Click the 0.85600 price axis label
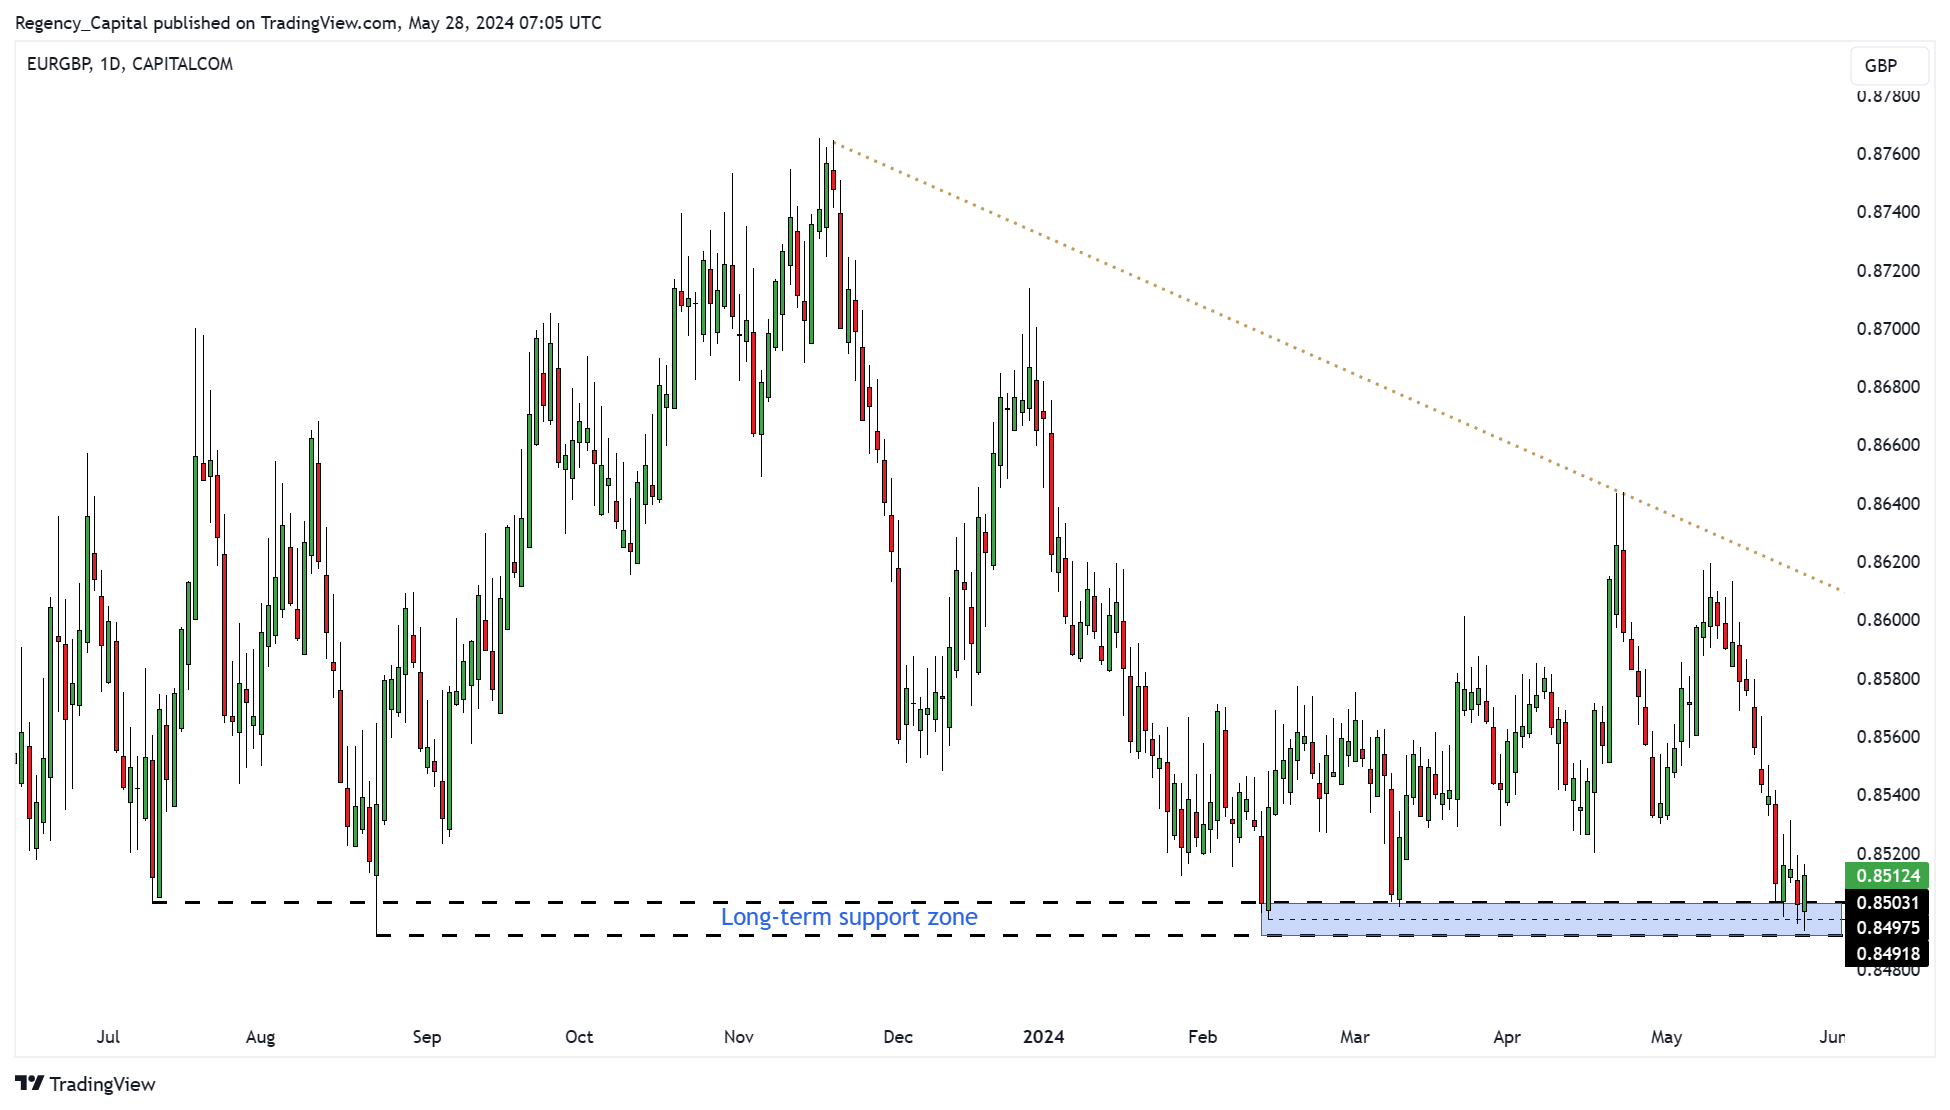The height and width of the screenshot is (1110, 1950). (1888, 737)
